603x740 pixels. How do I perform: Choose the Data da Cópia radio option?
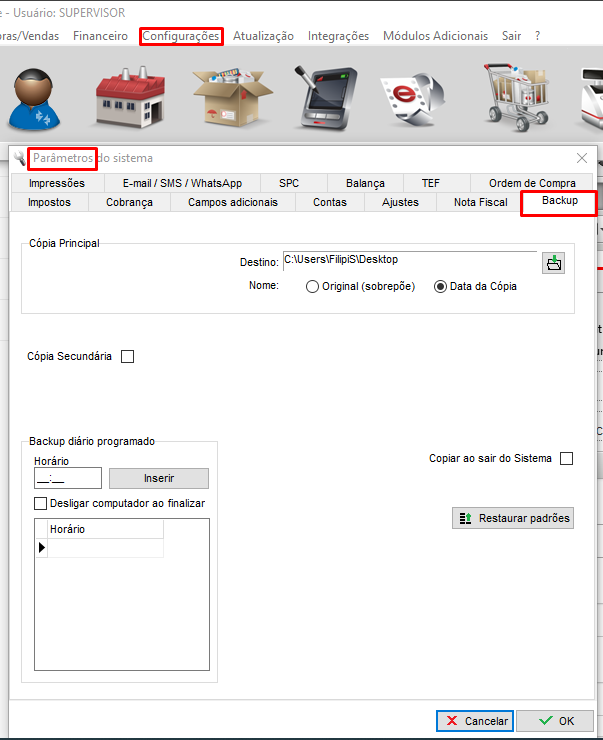point(440,286)
